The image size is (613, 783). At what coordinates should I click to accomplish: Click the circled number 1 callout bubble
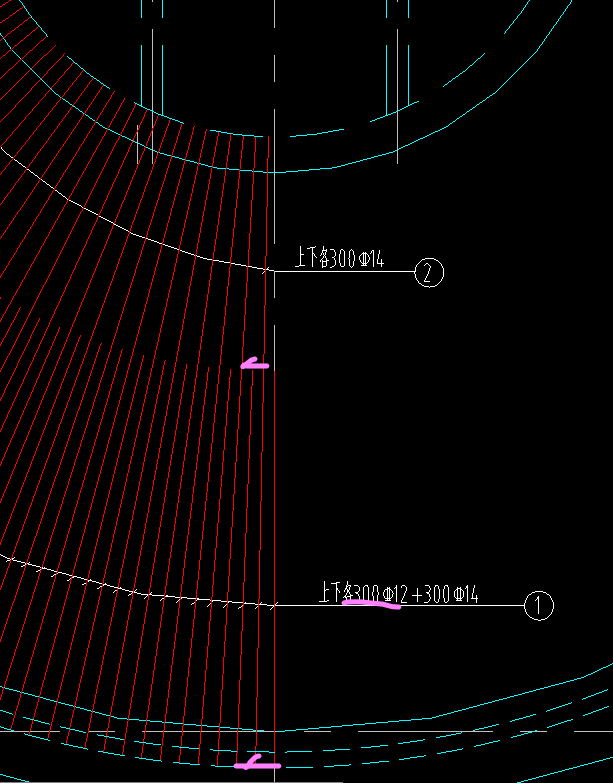tap(539, 606)
